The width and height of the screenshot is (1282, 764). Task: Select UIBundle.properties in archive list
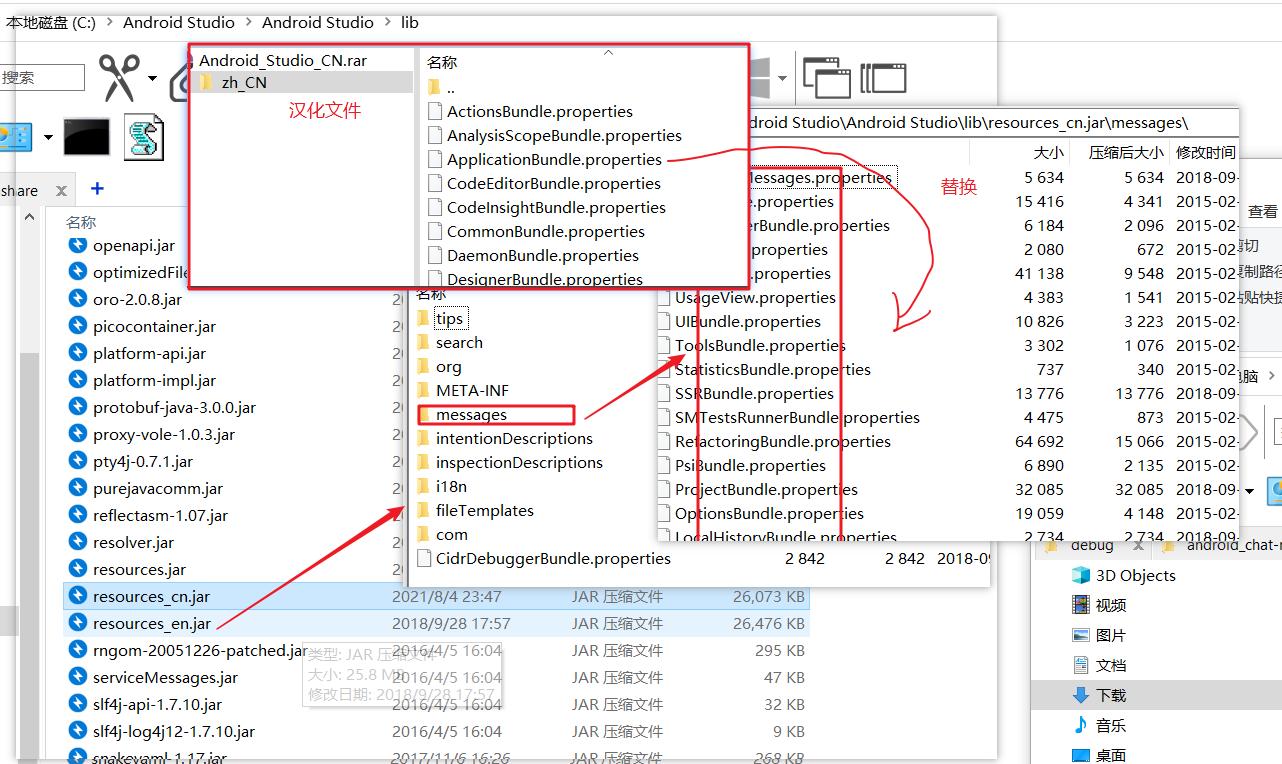740,321
